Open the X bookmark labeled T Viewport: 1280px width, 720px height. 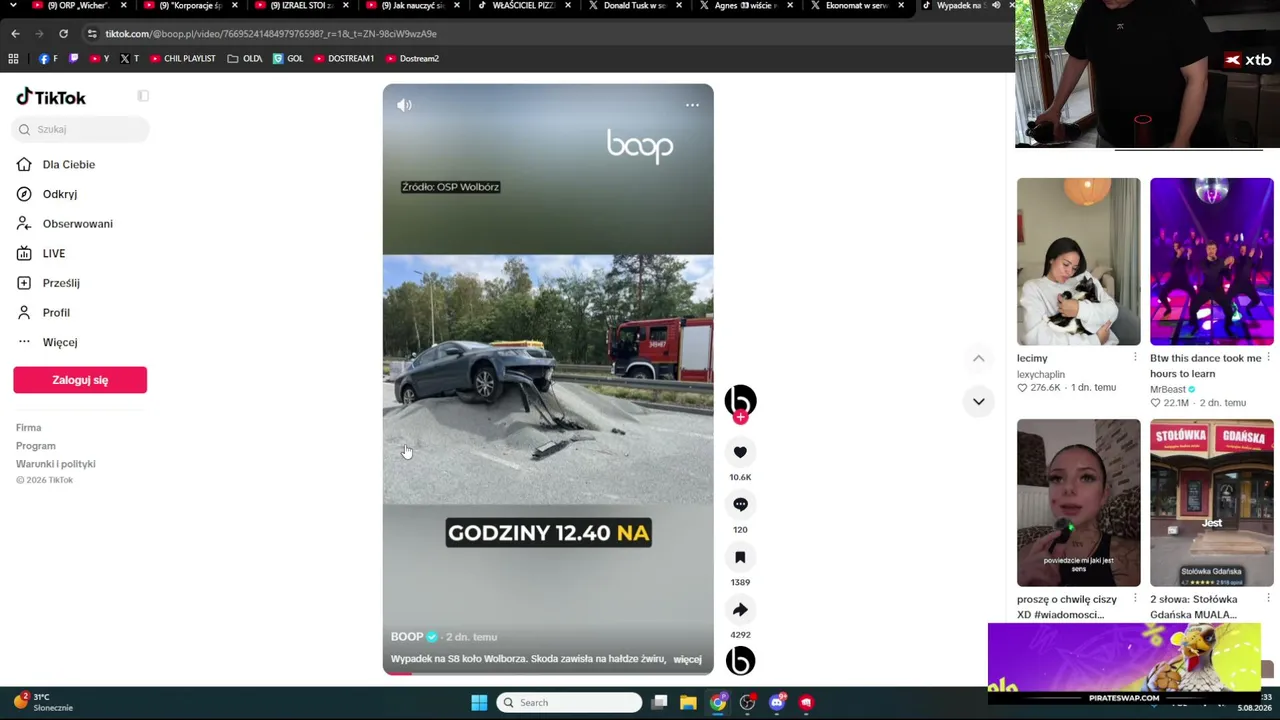click(x=129, y=59)
